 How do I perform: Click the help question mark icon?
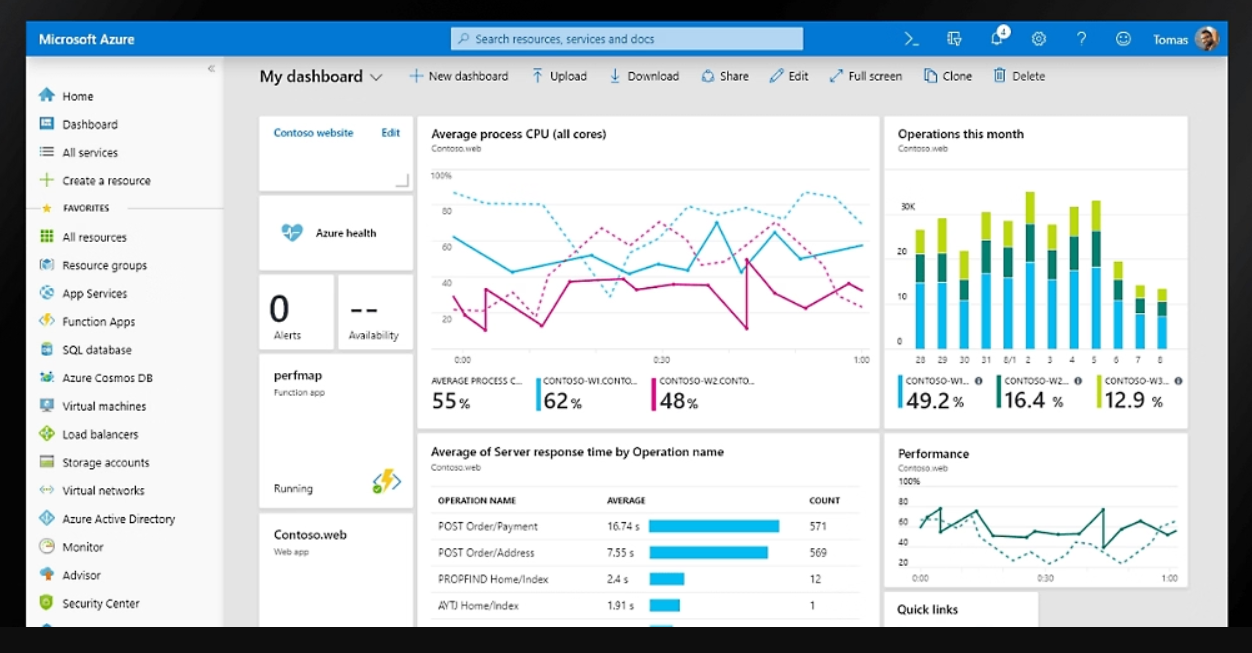(1081, 39)
